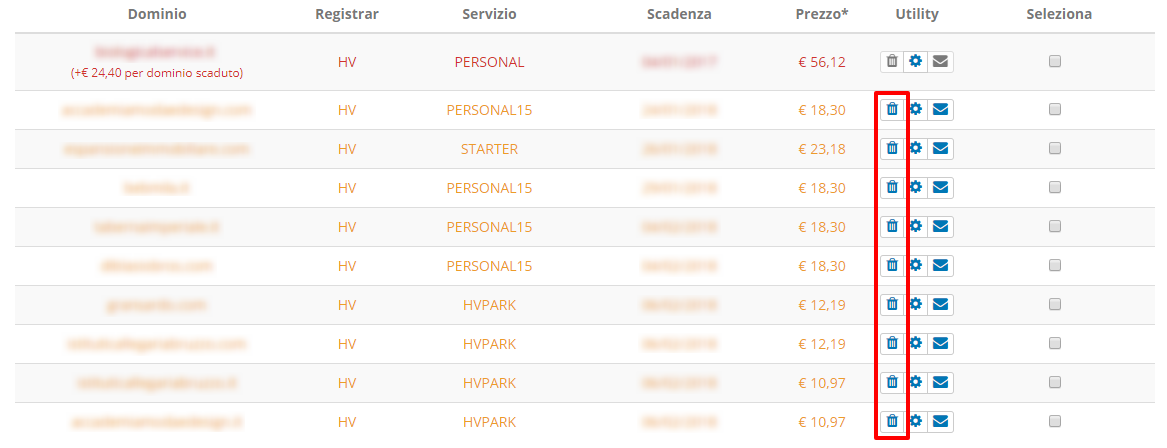This screenshot has height=448, width=1167.
Task: Open the gear settings in the STARTER row
Action: point(915,149)
